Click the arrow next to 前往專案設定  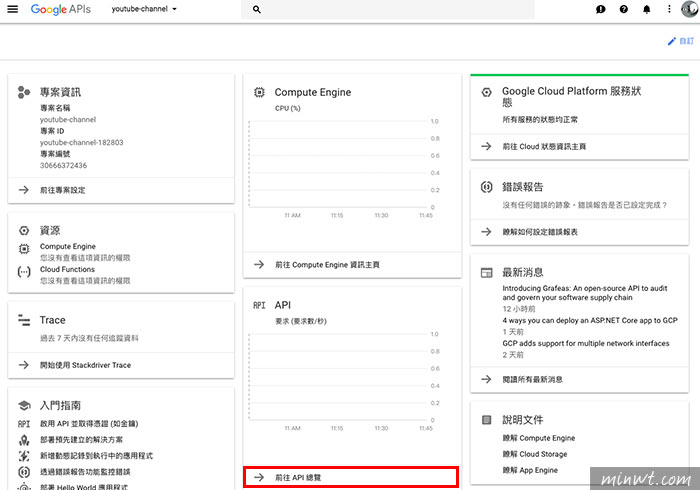point(24,190)
